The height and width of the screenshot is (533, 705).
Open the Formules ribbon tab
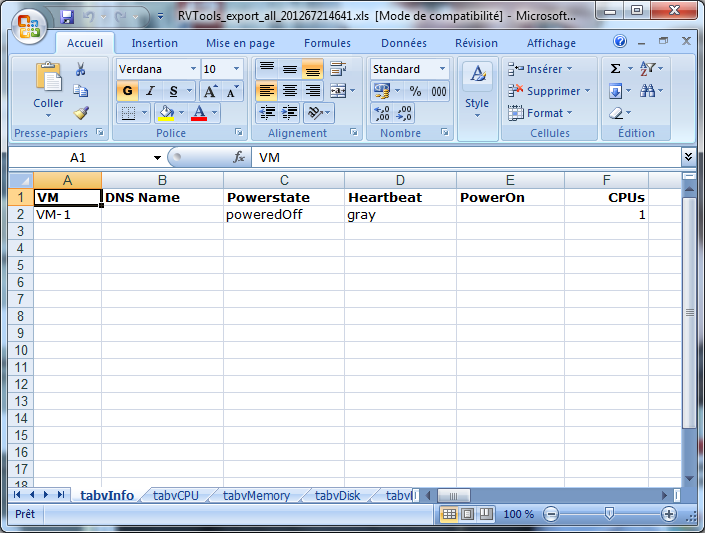pos(327,43)
